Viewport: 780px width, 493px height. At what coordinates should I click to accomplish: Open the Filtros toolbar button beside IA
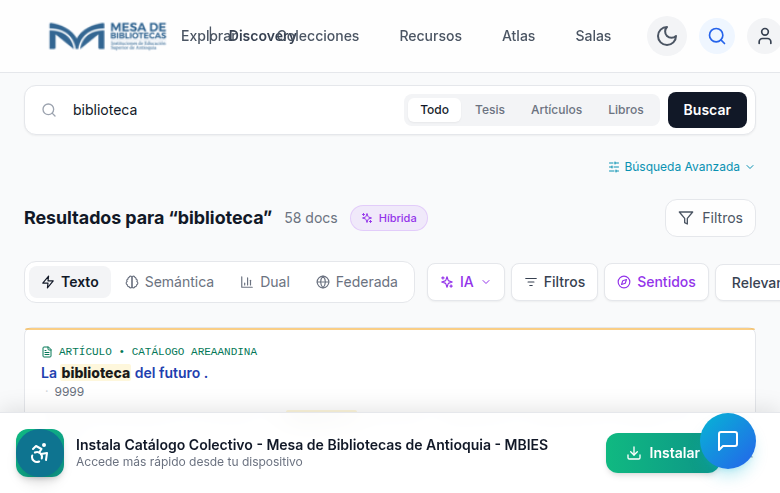554,282
